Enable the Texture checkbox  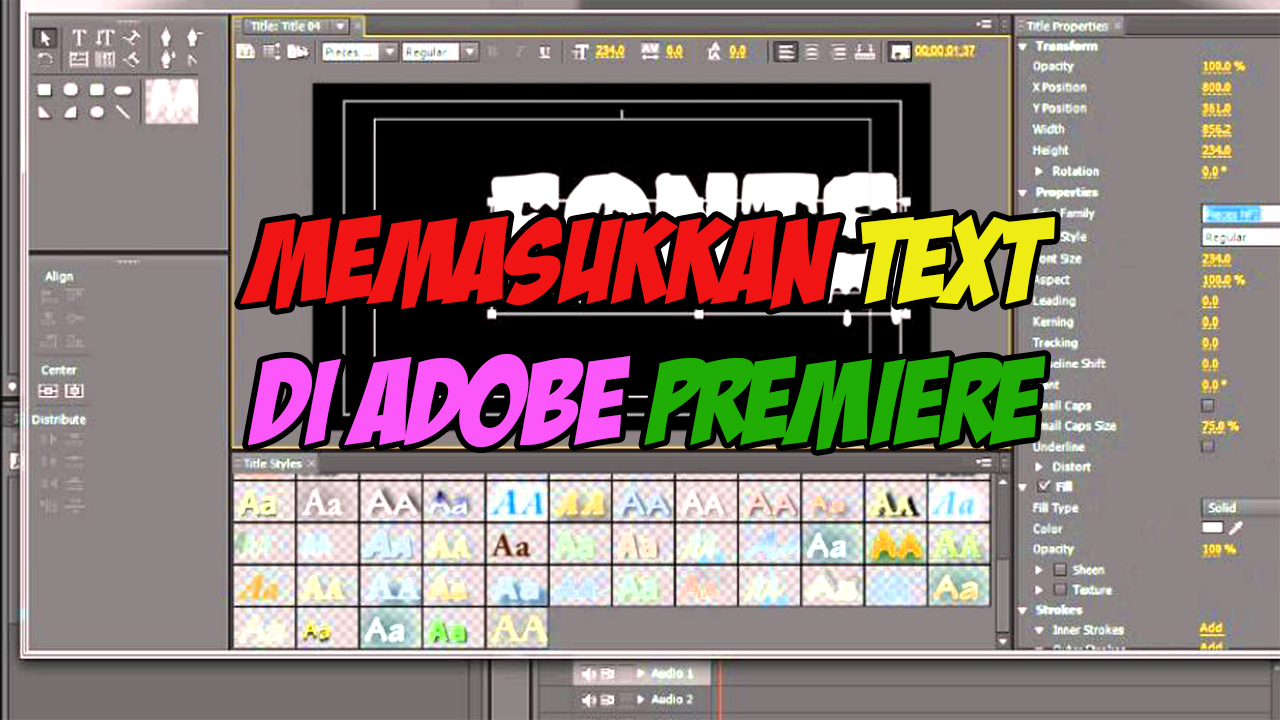1060,590
